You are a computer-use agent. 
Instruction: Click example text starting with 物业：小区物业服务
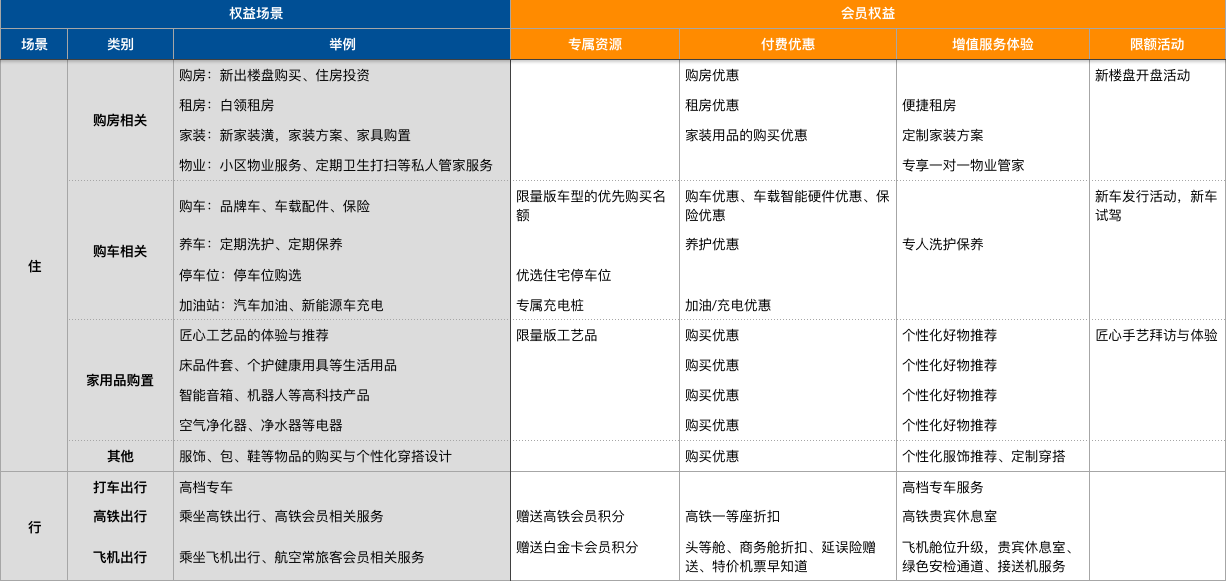pyautogui.click(x=336, y=165)
